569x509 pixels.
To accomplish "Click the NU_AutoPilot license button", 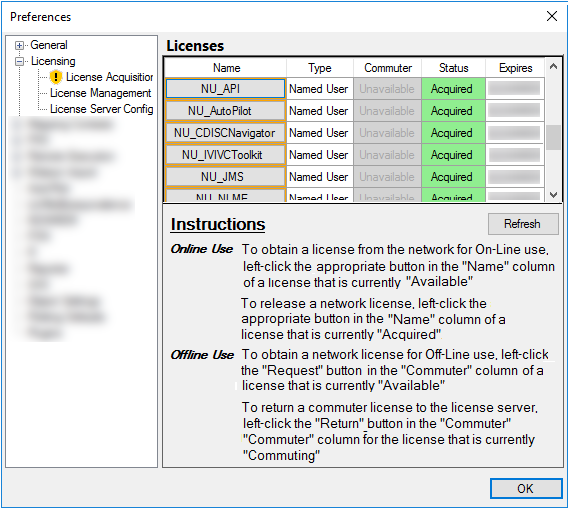I will (x=225, y=111).
